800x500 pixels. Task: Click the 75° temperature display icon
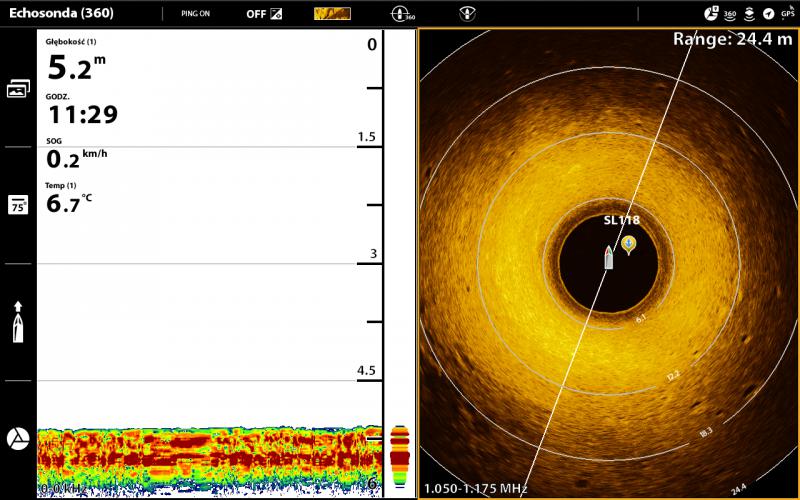(18, 205)
